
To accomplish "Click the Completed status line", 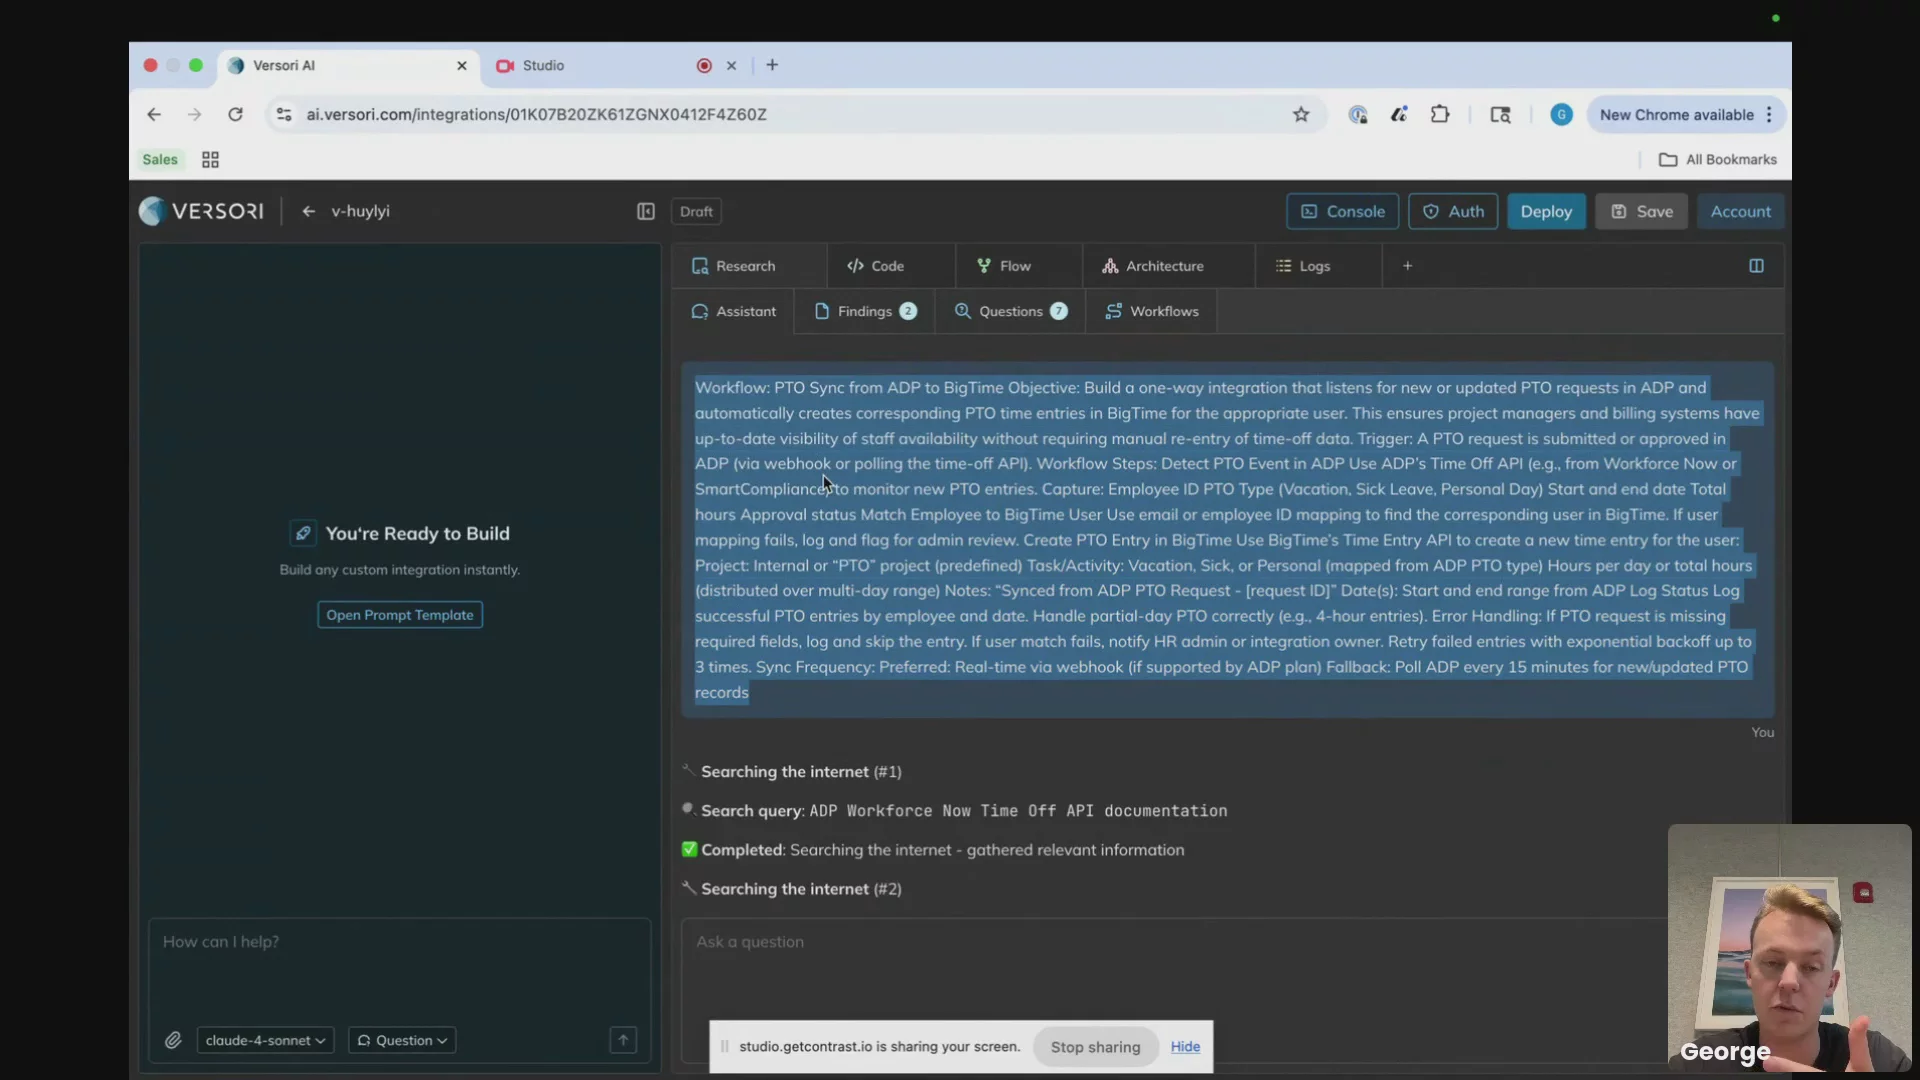I will point(942,850).
